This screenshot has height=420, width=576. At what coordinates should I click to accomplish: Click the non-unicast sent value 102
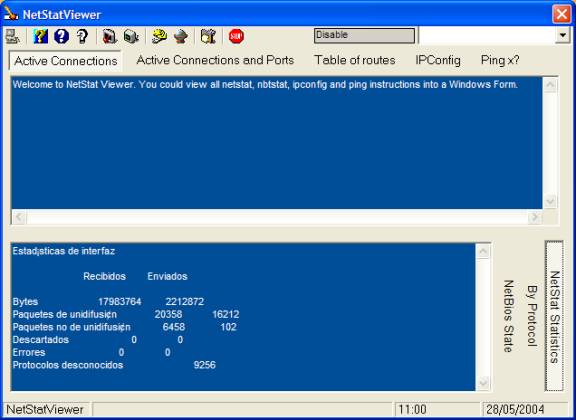coord(228,327)
